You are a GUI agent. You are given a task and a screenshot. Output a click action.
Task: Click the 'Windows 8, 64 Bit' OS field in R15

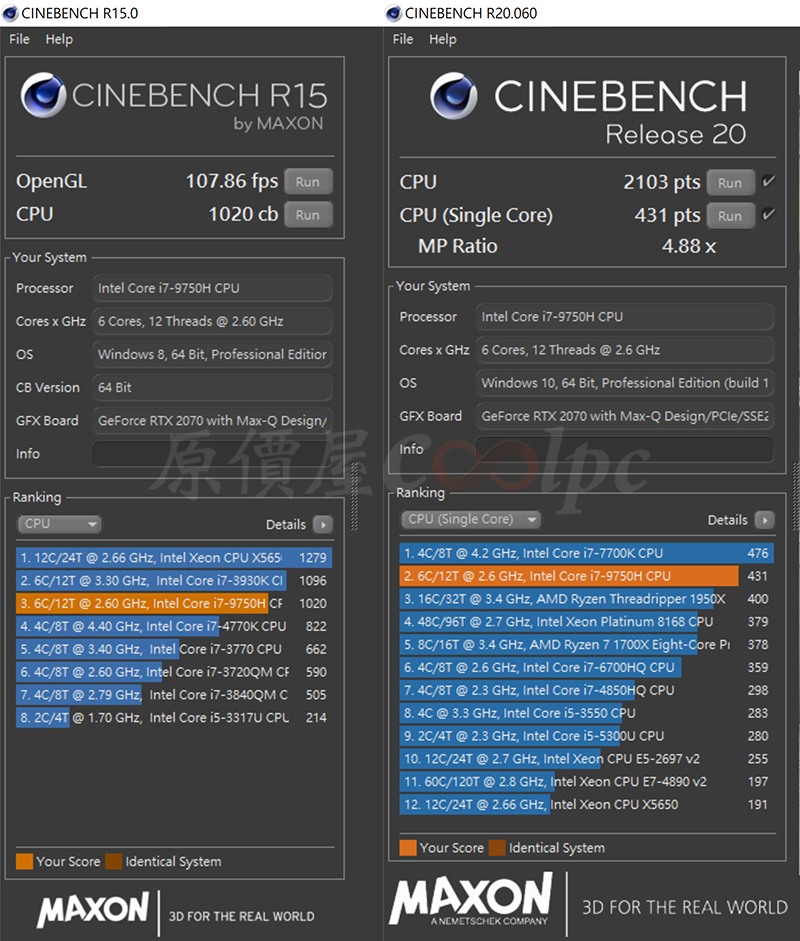coord(212,354)
